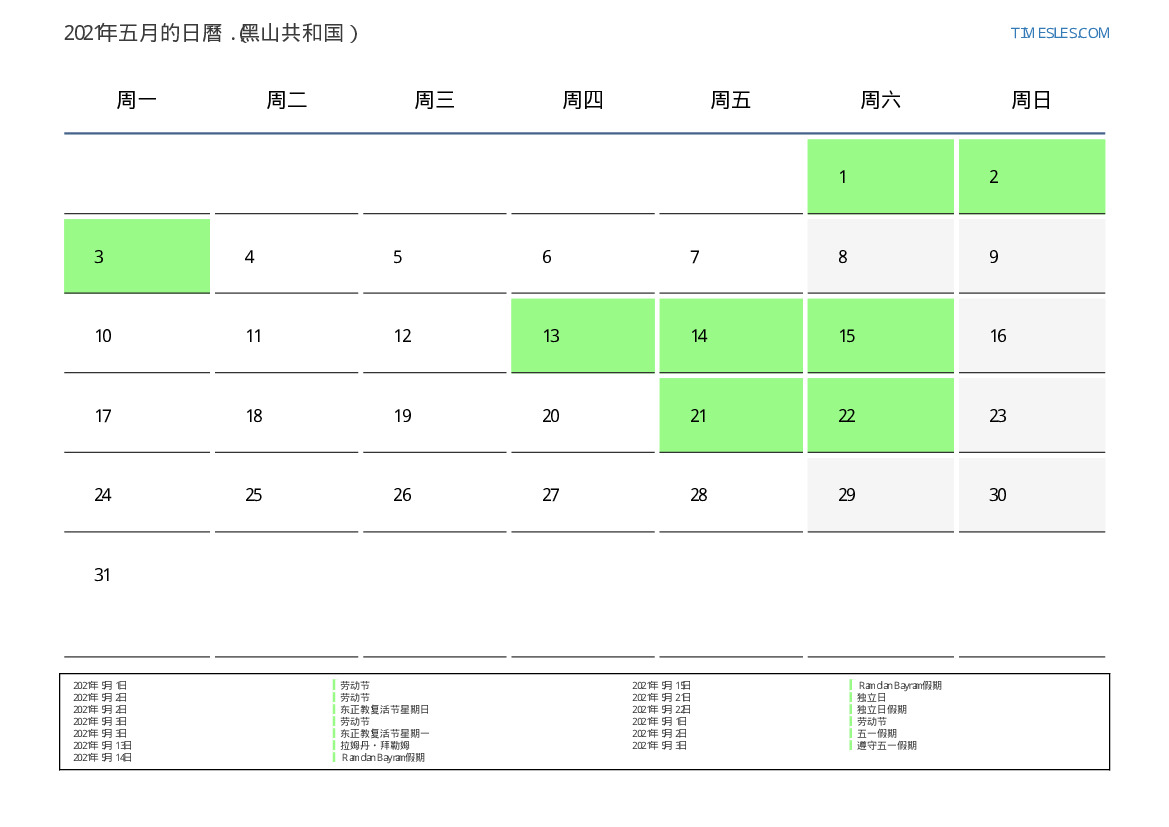
Task: Click the 东正教复活节星期日 legend entry
Action: point(384,709)
